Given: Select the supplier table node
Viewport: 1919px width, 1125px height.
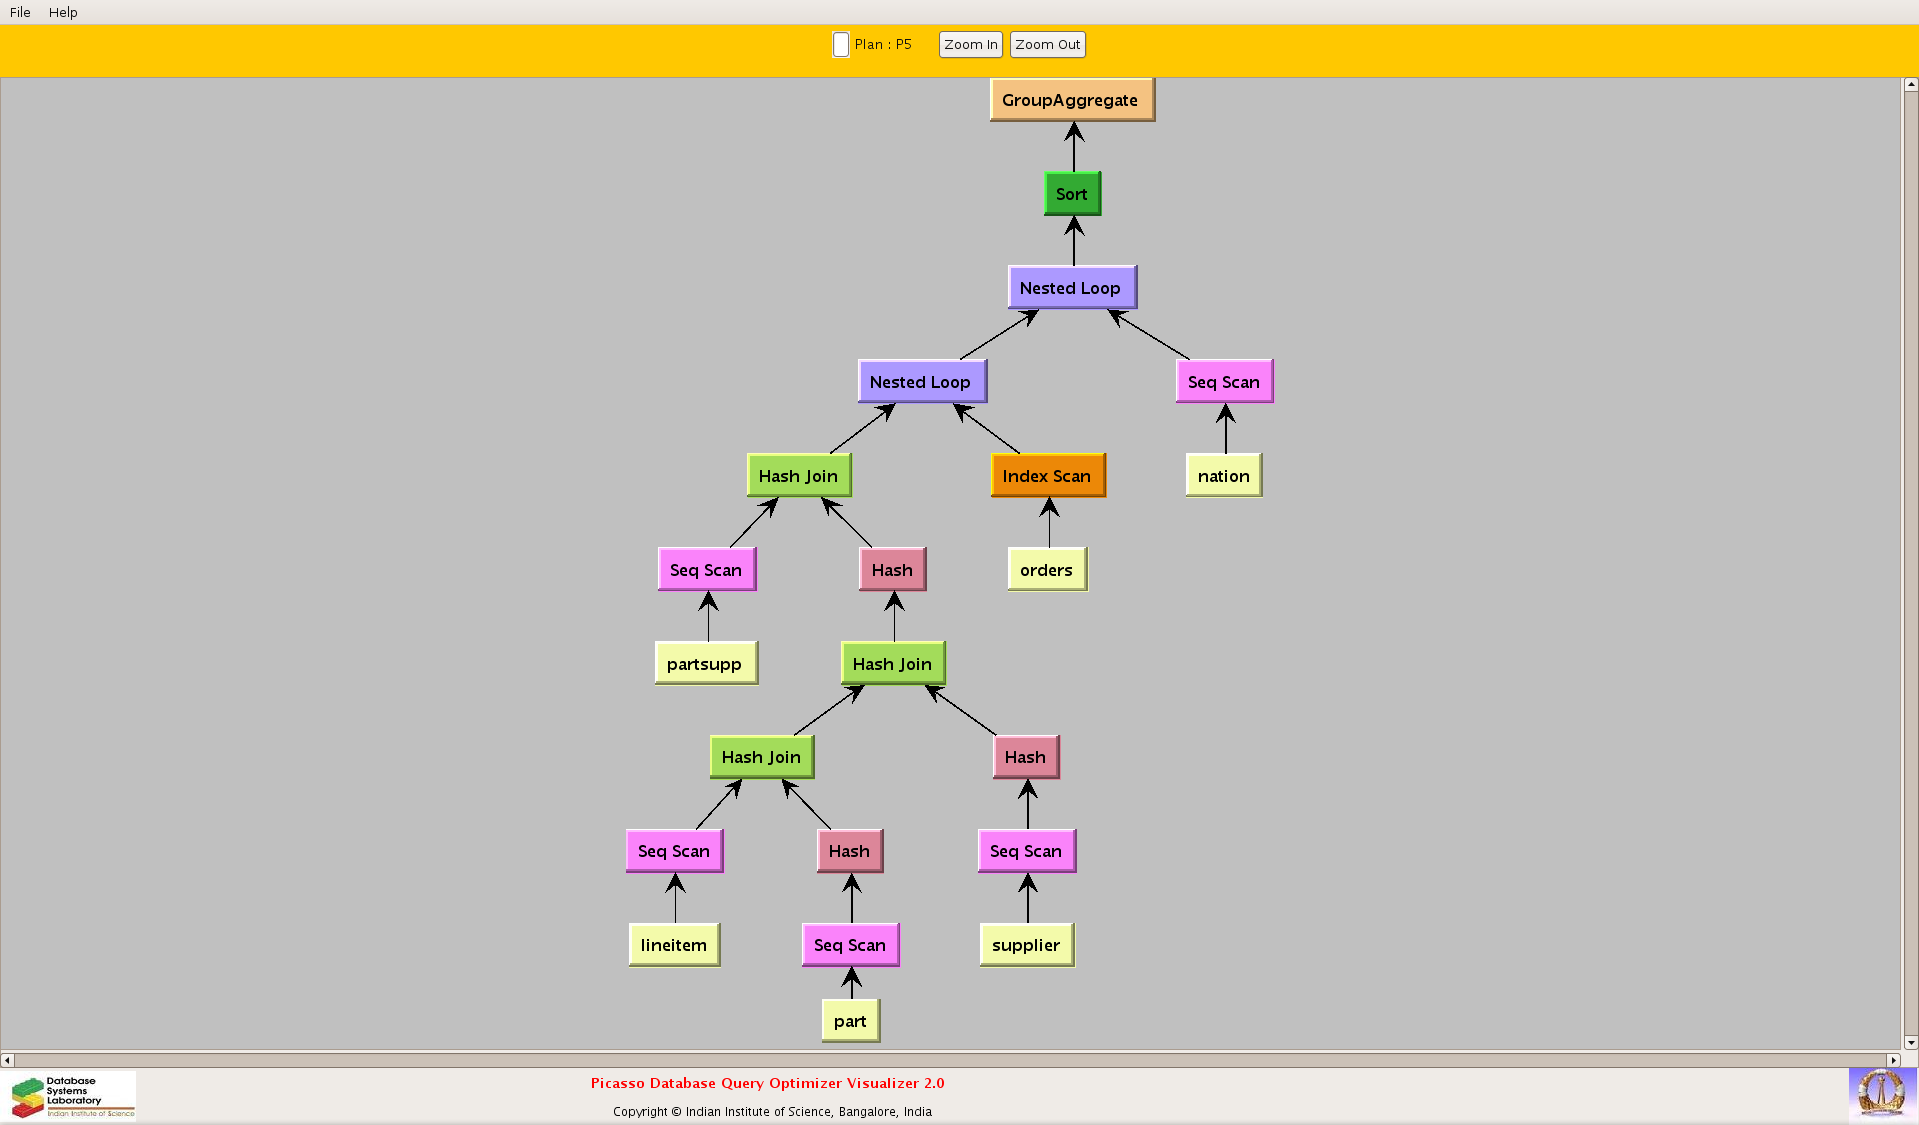Looking at the screenshot, I should (x=1026, y=945).
